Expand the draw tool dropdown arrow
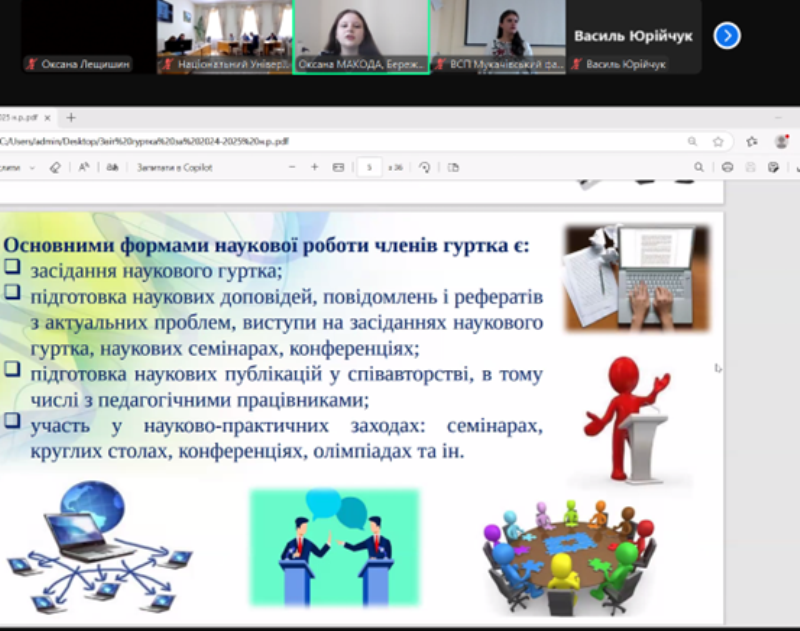800x631 pixels. click(x=32, y=167)
